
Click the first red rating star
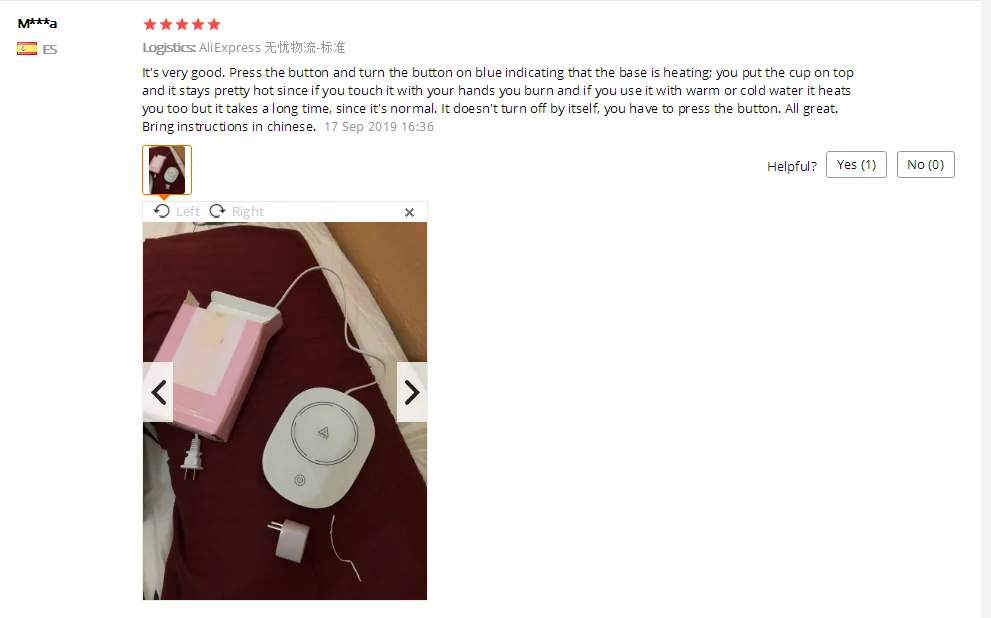pyautogui.click(x=150, y=25)
